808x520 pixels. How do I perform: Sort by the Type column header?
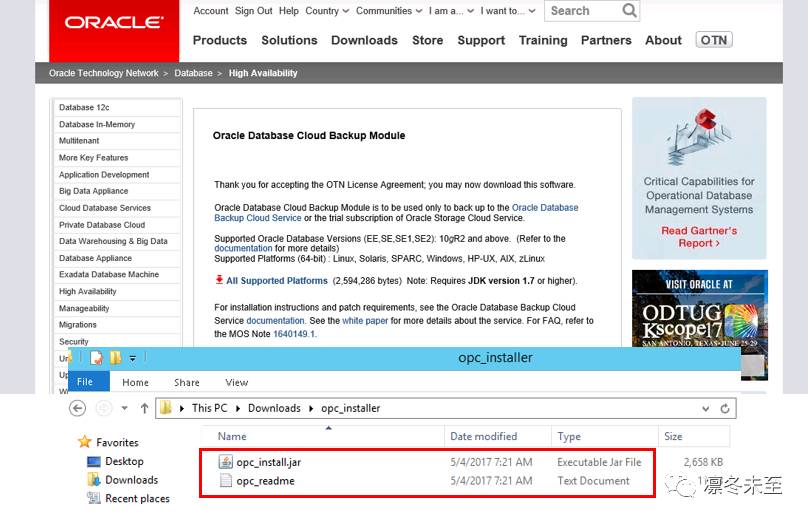(x=604, y=436)
